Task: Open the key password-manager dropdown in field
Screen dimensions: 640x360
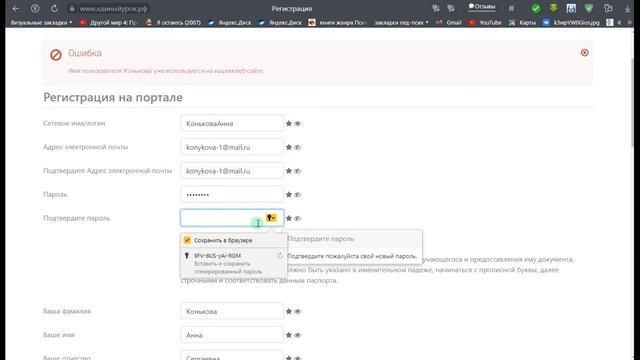Action: click(x=271, y=218)
